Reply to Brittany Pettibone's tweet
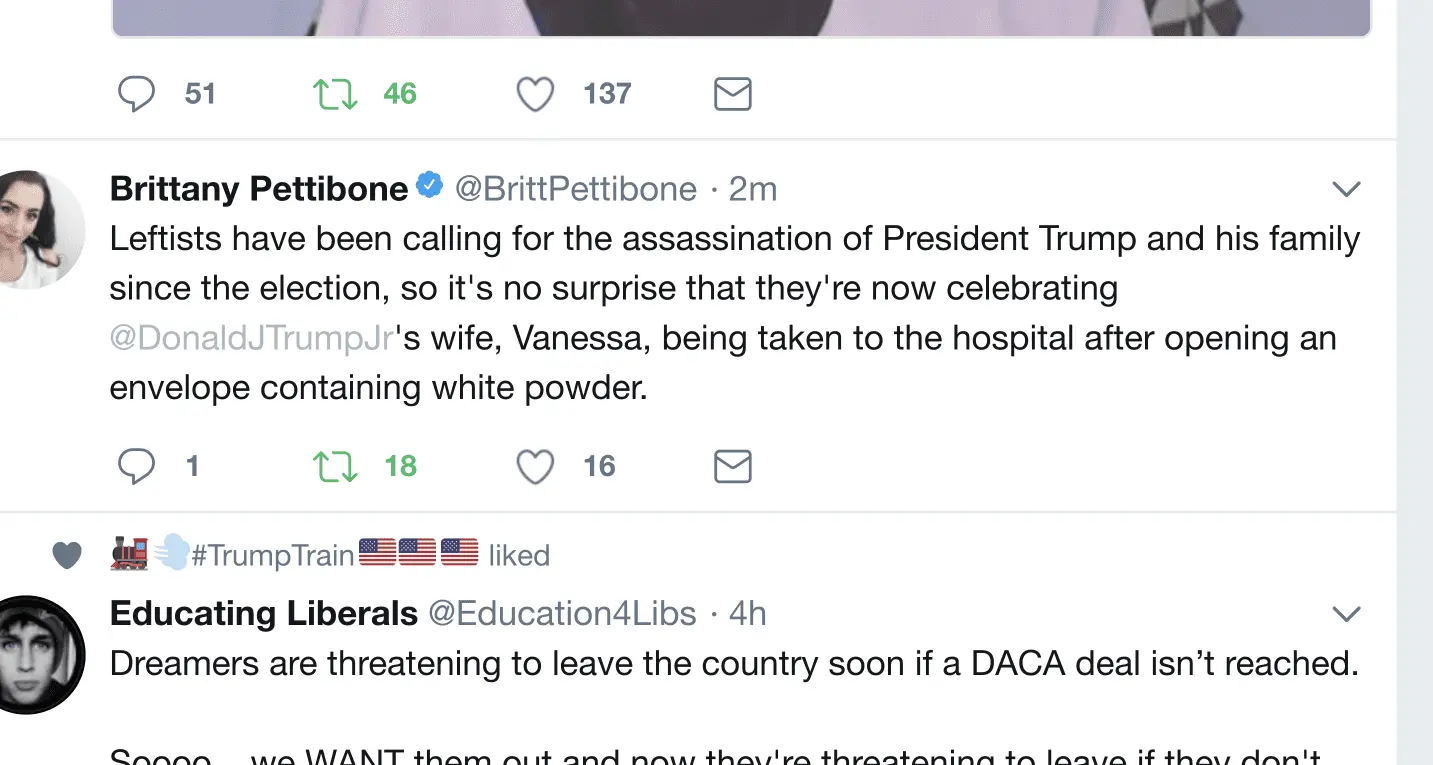This screenshot has width=1433, height=765. pyautogui.click(x=137, y=467)
